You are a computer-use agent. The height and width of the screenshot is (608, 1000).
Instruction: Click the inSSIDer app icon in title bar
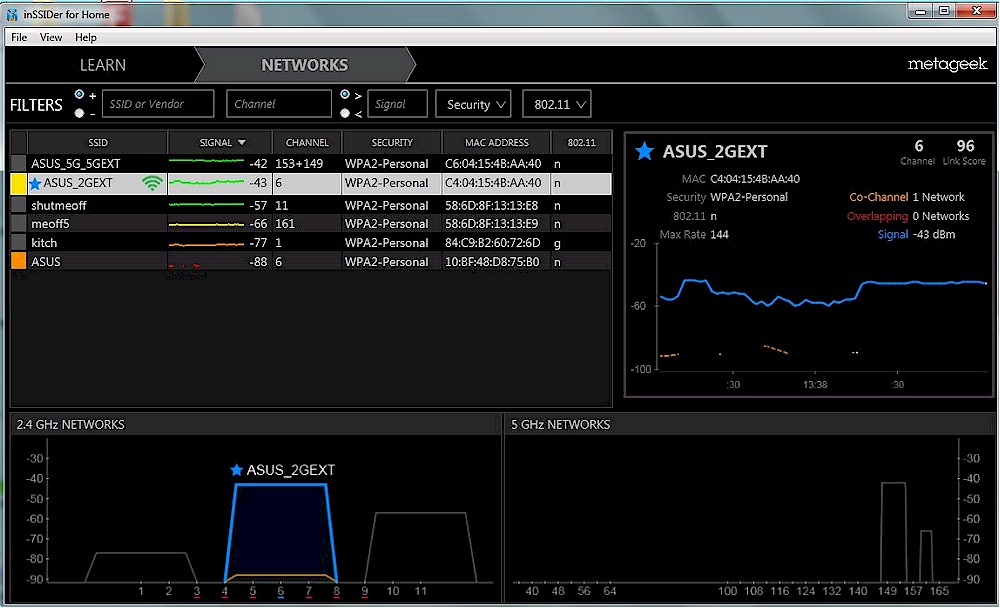point(11,14)
